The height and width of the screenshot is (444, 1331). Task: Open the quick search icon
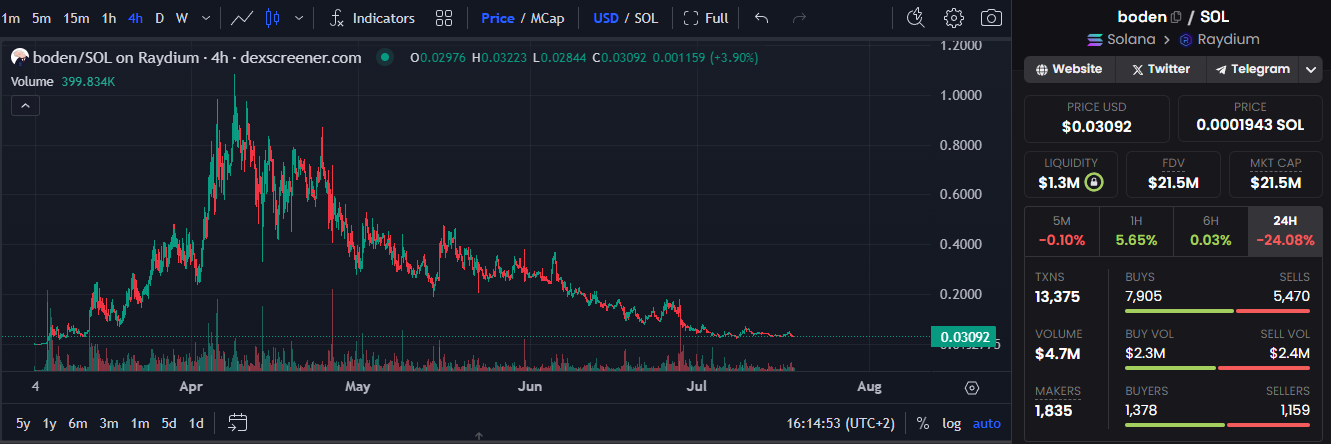[915, 18]
